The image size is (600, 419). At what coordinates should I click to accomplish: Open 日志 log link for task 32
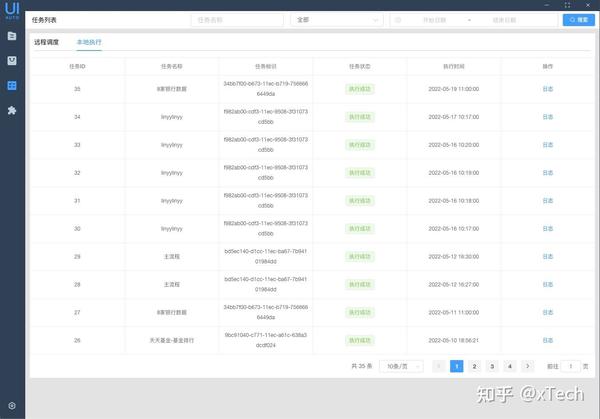tap(548, 173)
